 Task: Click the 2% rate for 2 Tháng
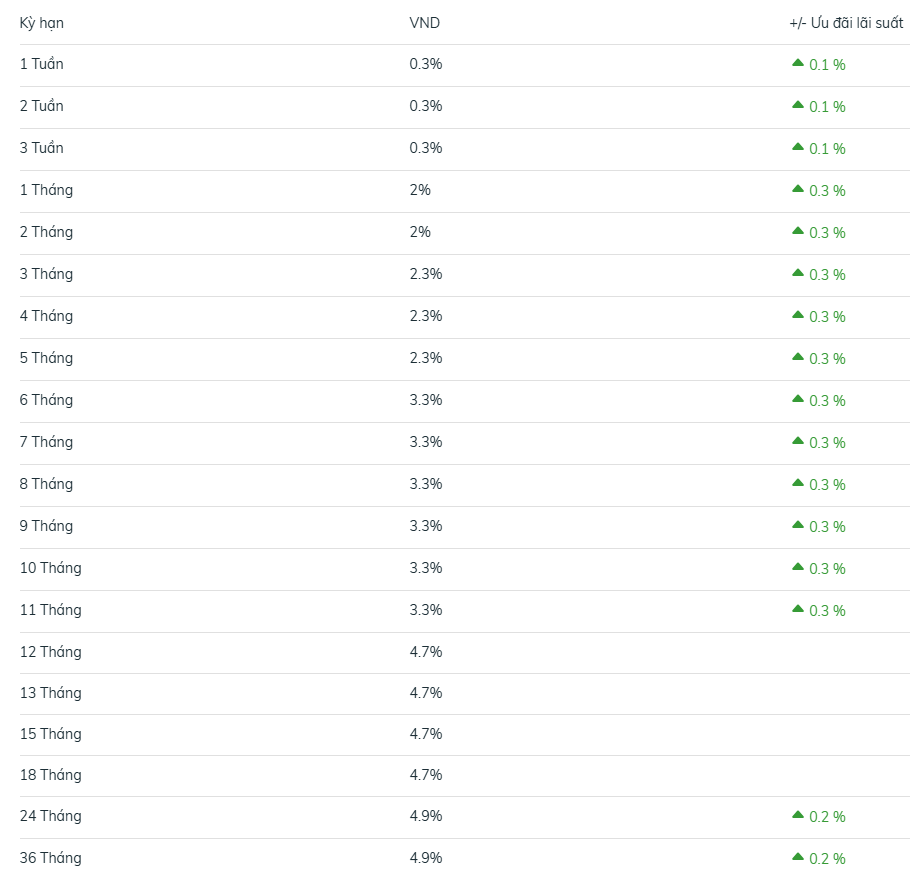(420, 232)
